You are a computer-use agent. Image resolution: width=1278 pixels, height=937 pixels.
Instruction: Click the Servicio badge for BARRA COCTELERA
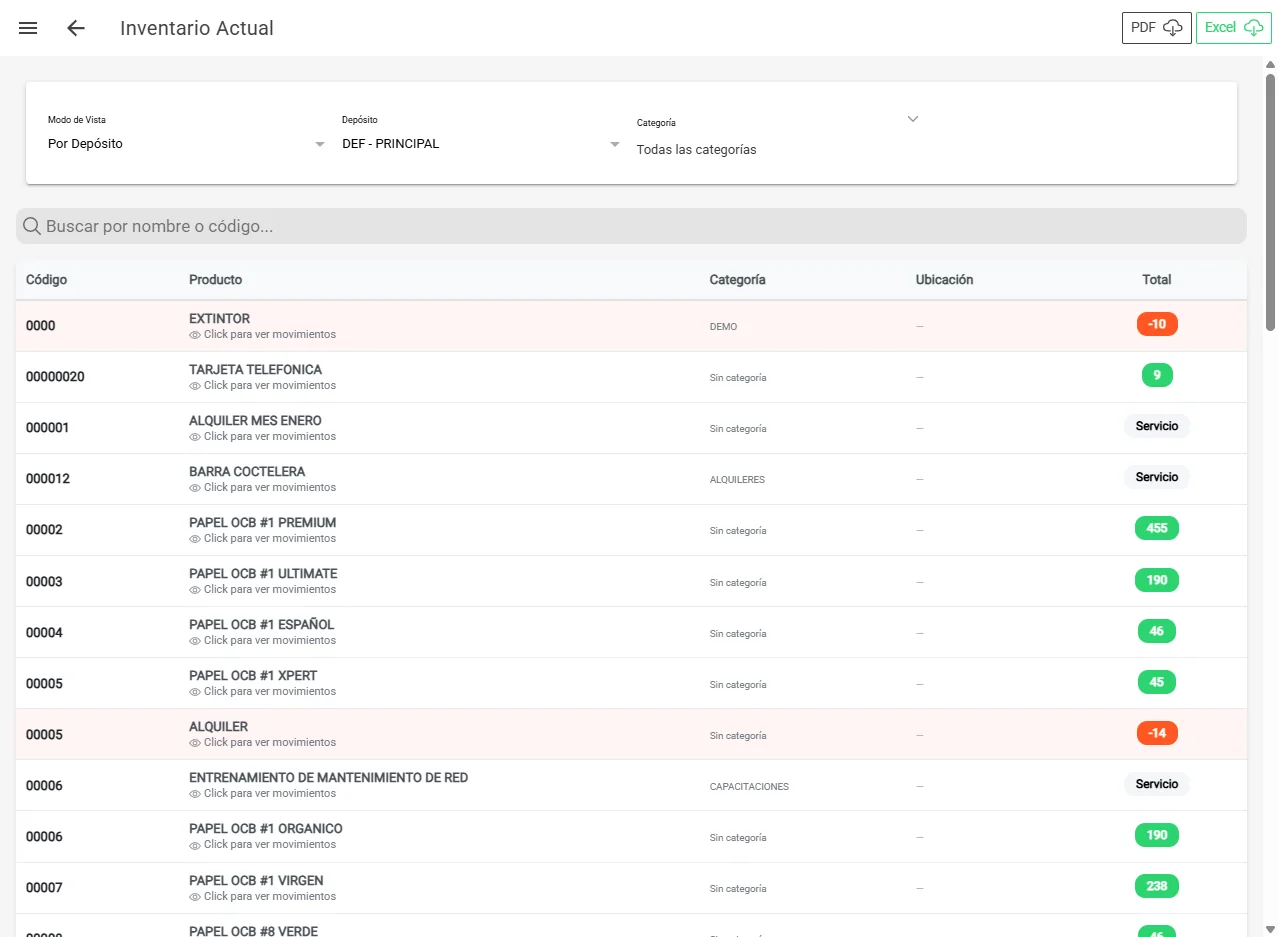1157,477
